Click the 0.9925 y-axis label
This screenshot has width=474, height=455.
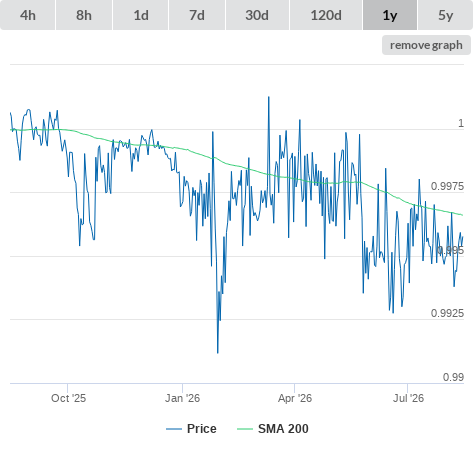(x=447, y=313)
